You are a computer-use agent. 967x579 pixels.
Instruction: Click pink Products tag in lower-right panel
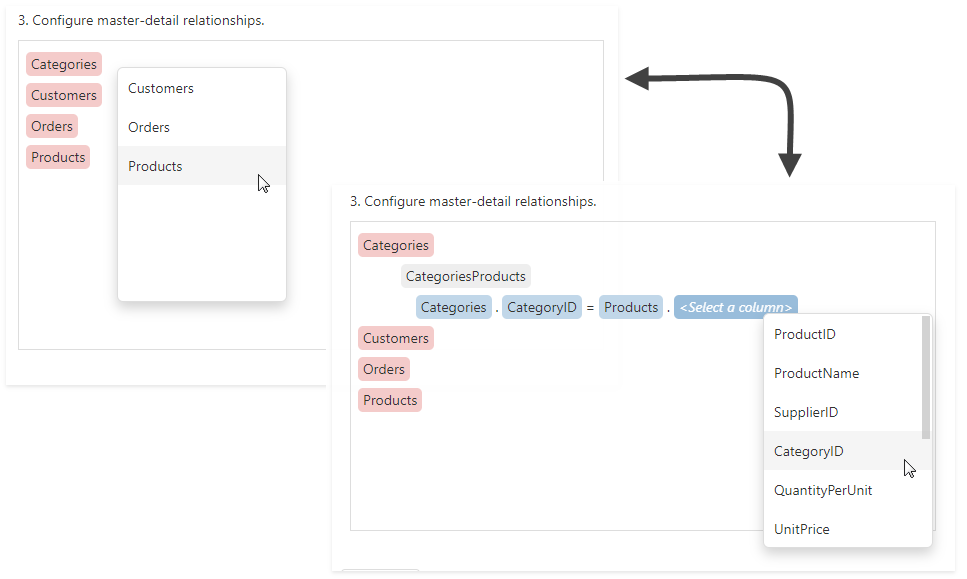(x=390, y=400)
